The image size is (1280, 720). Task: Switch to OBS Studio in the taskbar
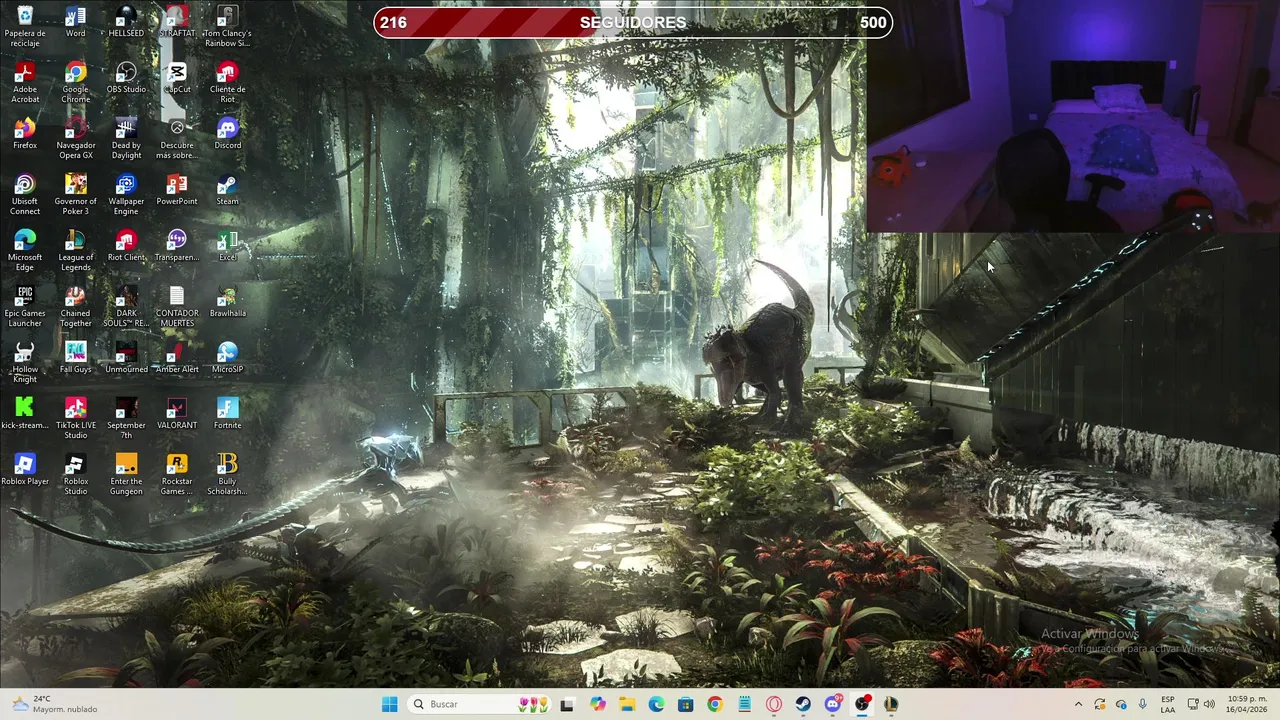(x=862, y=704)
